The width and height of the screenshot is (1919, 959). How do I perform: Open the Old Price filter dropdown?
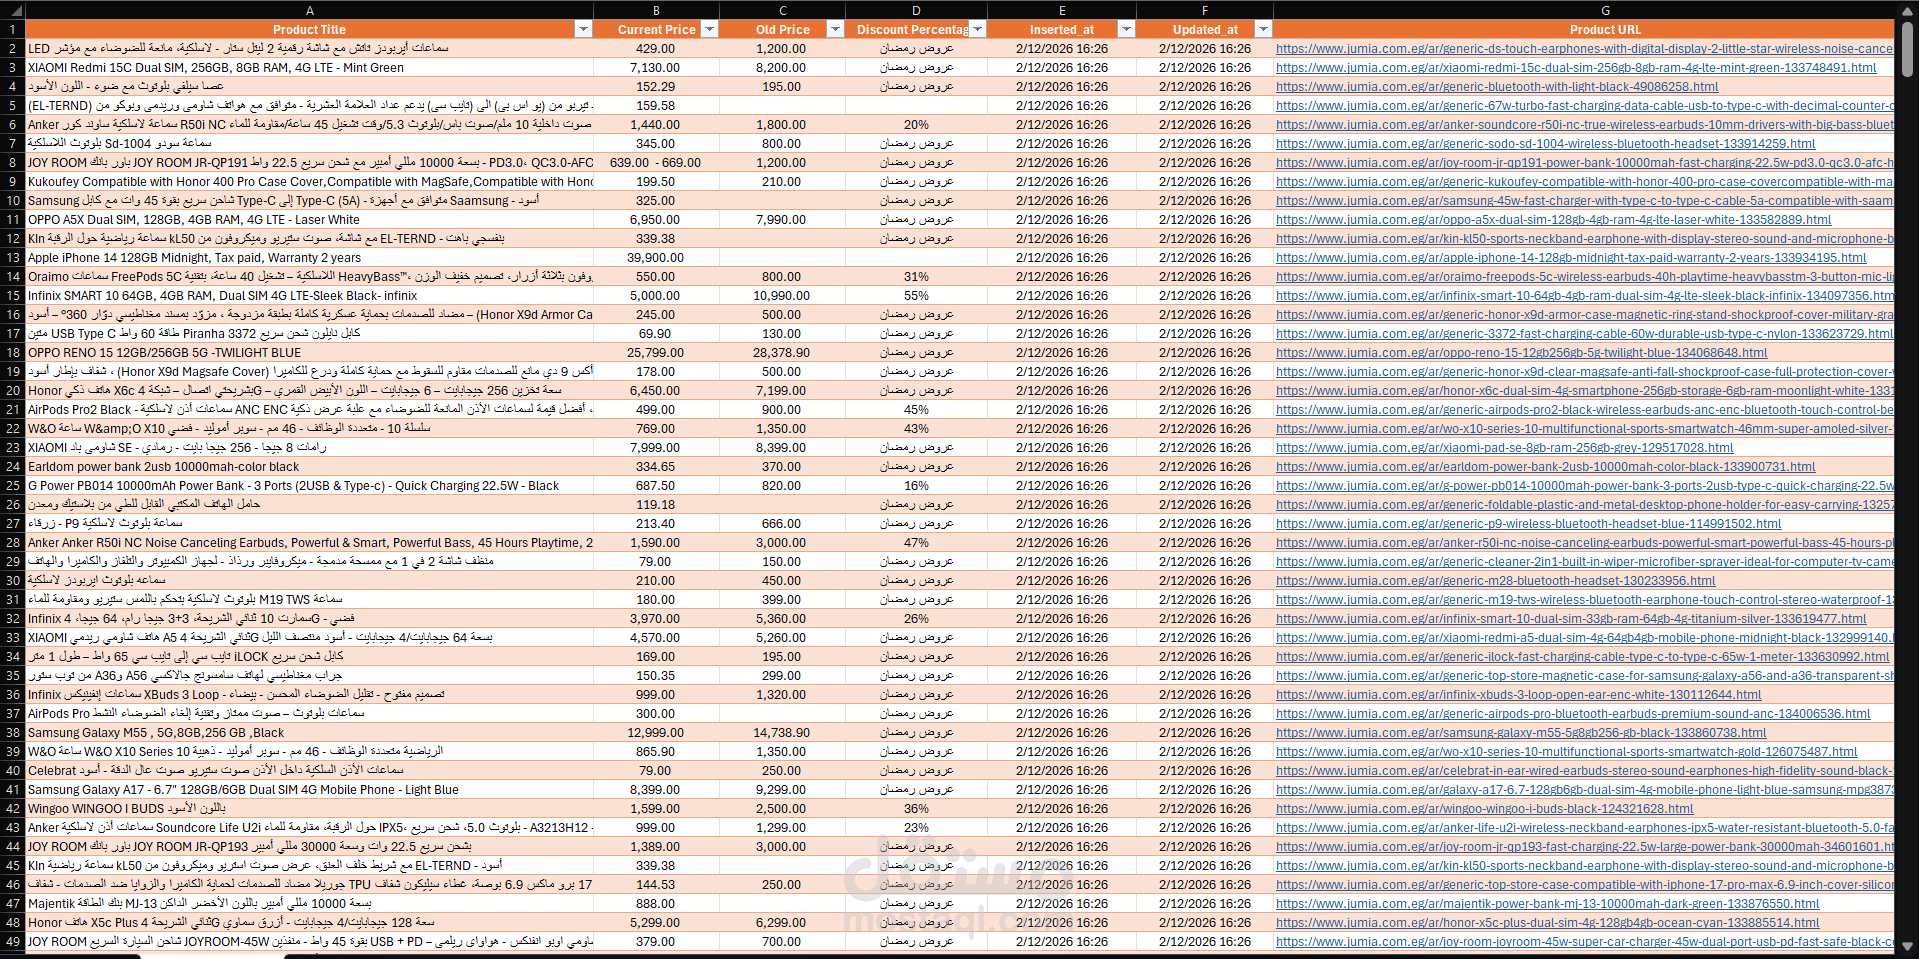coord(835,29)
